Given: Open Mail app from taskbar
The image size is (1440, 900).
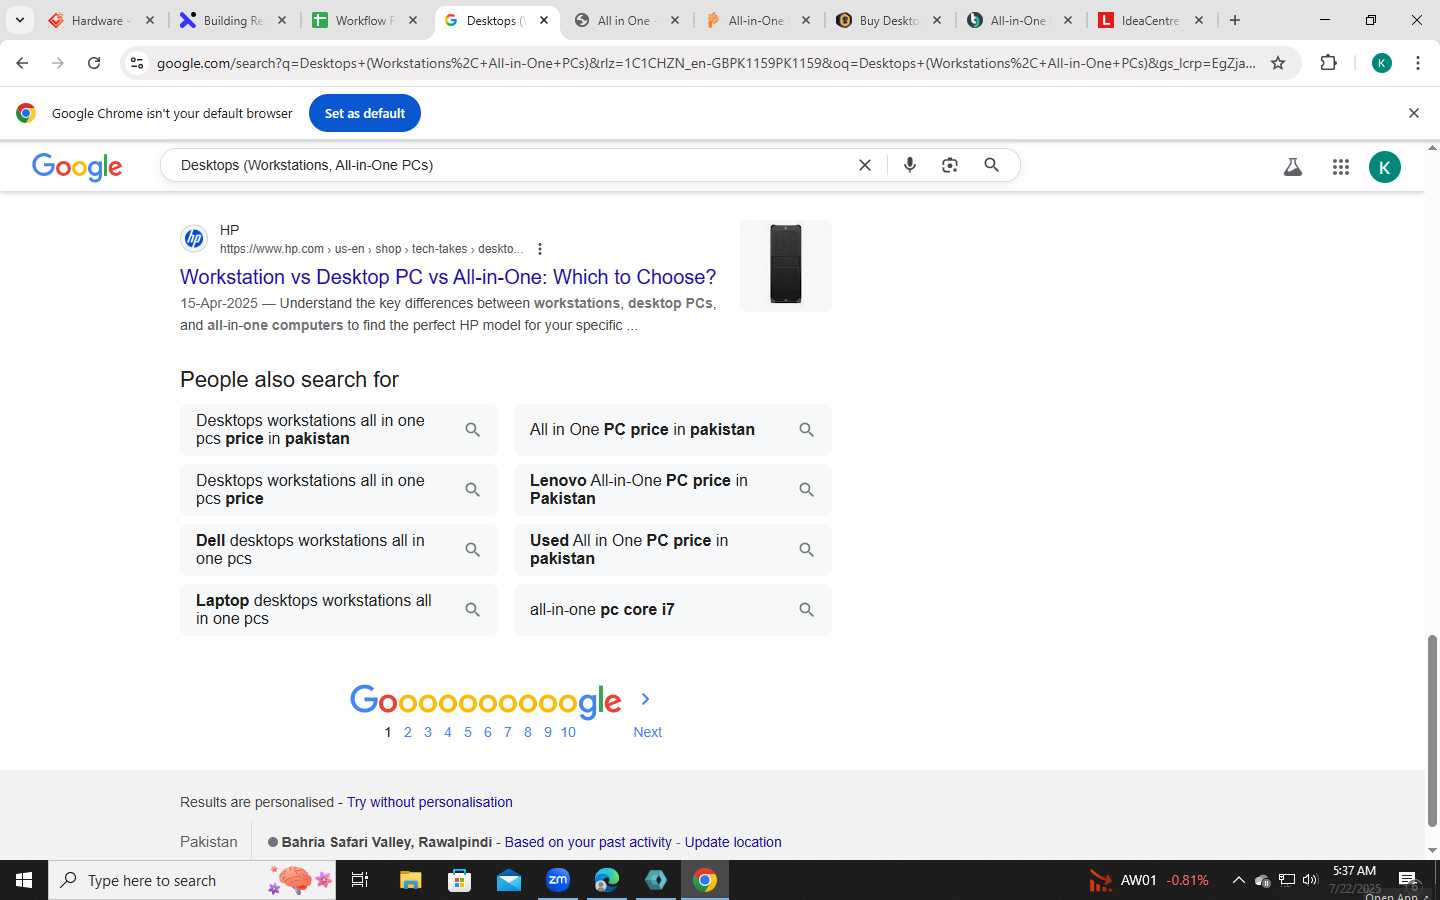Looking at the screenshot, I should coord(509,880).
